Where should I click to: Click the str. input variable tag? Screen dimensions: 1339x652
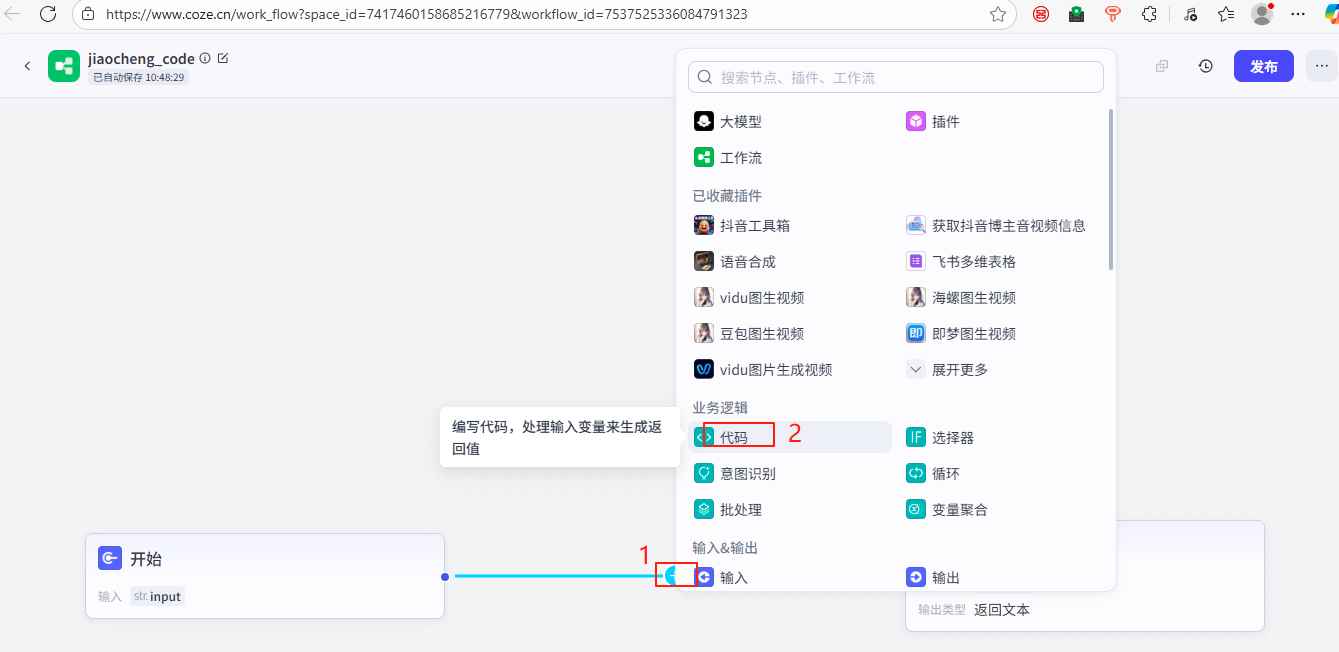(x=158, y=596)
